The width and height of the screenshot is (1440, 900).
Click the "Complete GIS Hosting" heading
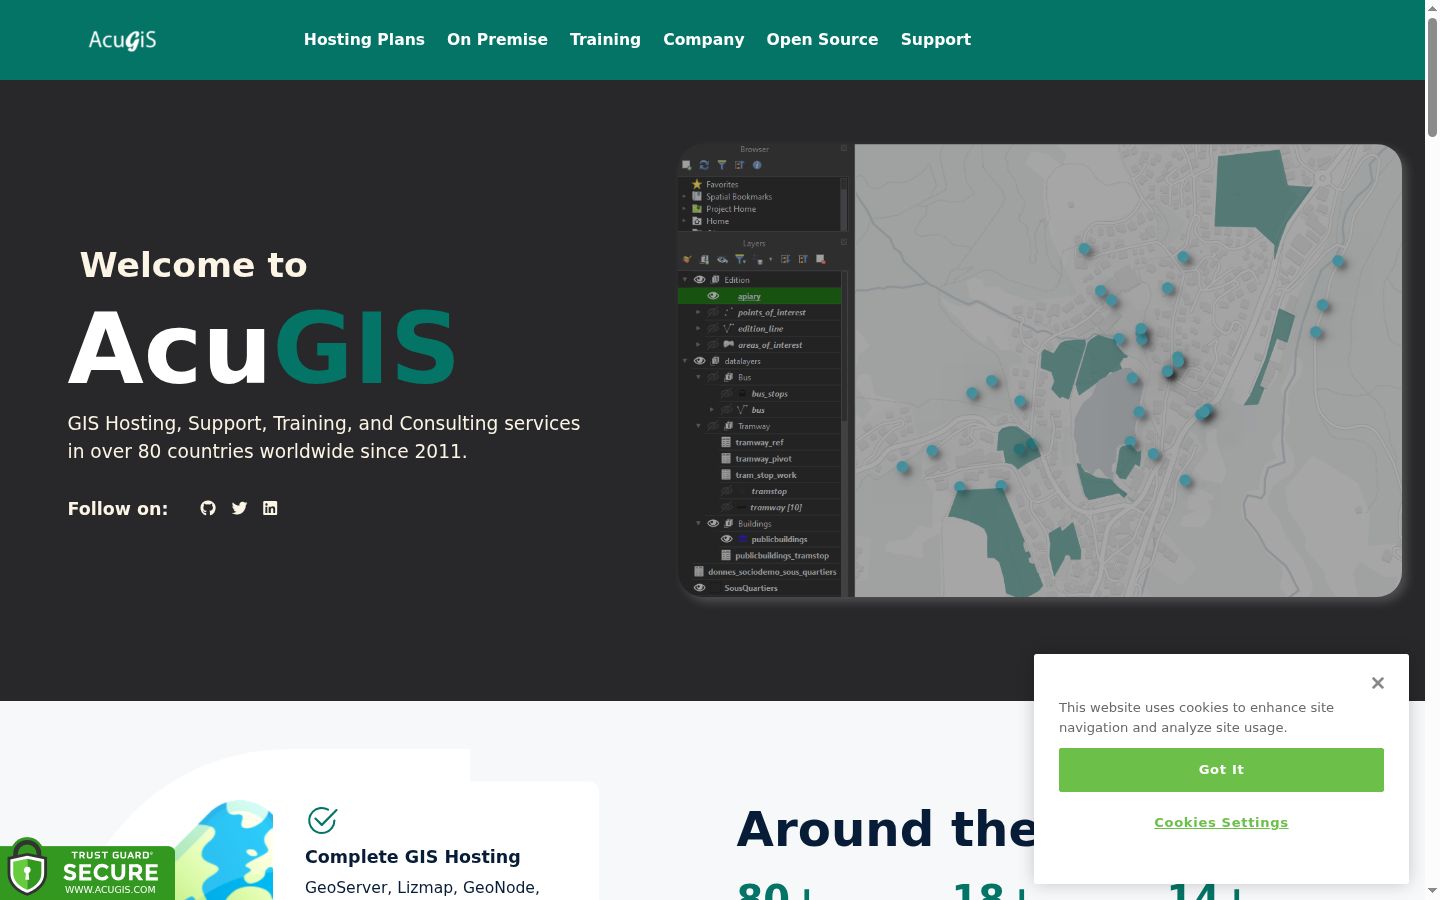click(413, 857)
